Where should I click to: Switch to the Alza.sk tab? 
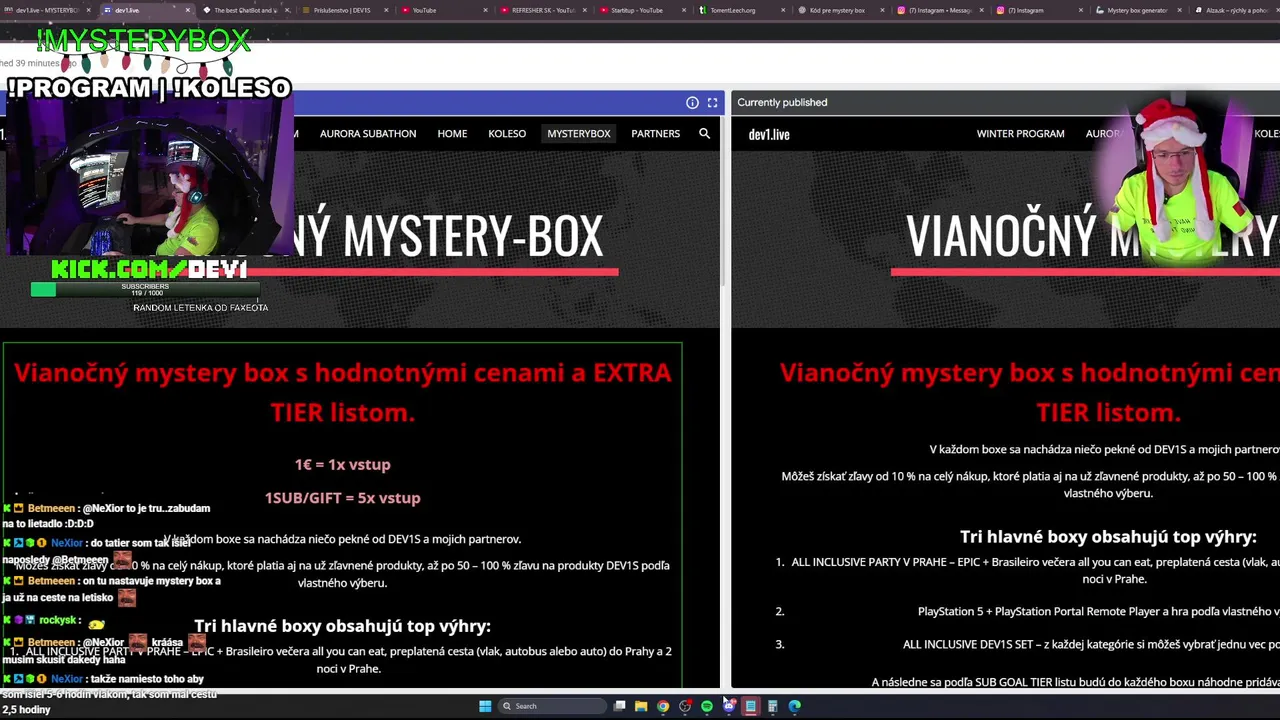coord(1235,10)
